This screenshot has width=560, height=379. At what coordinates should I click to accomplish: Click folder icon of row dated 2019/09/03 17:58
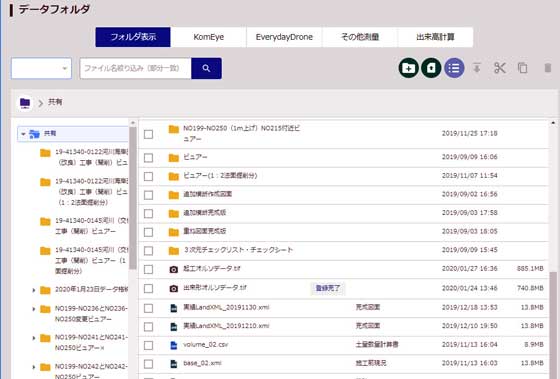(174, 213)
